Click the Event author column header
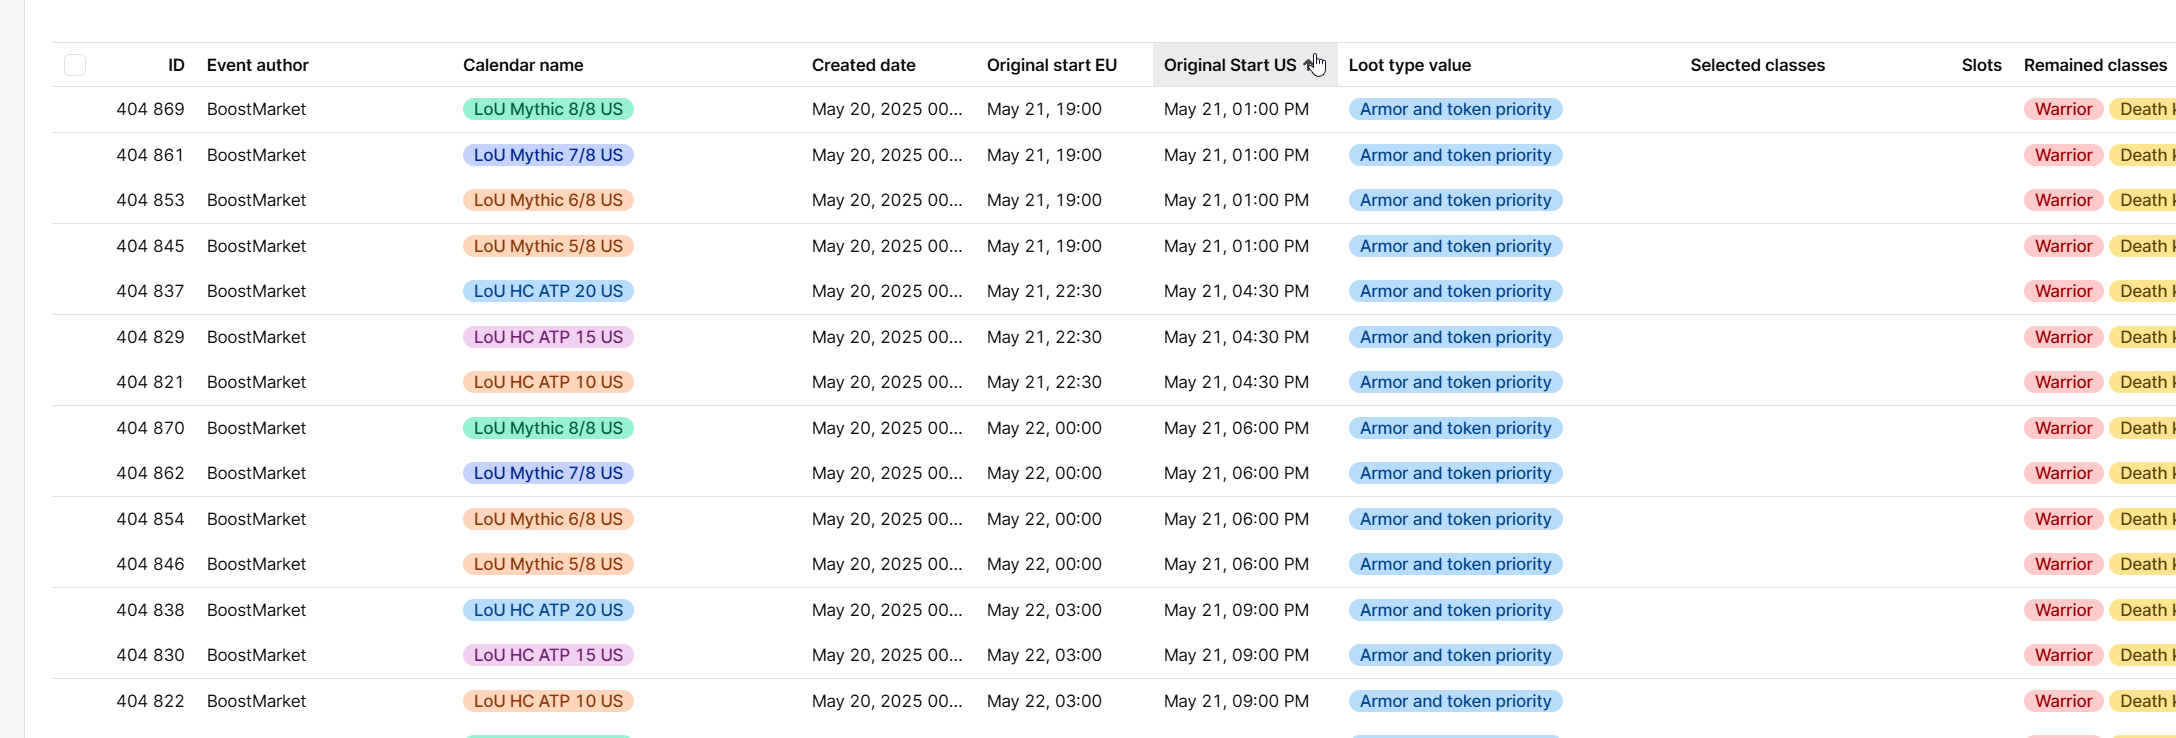The height and width of the screenshot is (738, 2176). 257,65
